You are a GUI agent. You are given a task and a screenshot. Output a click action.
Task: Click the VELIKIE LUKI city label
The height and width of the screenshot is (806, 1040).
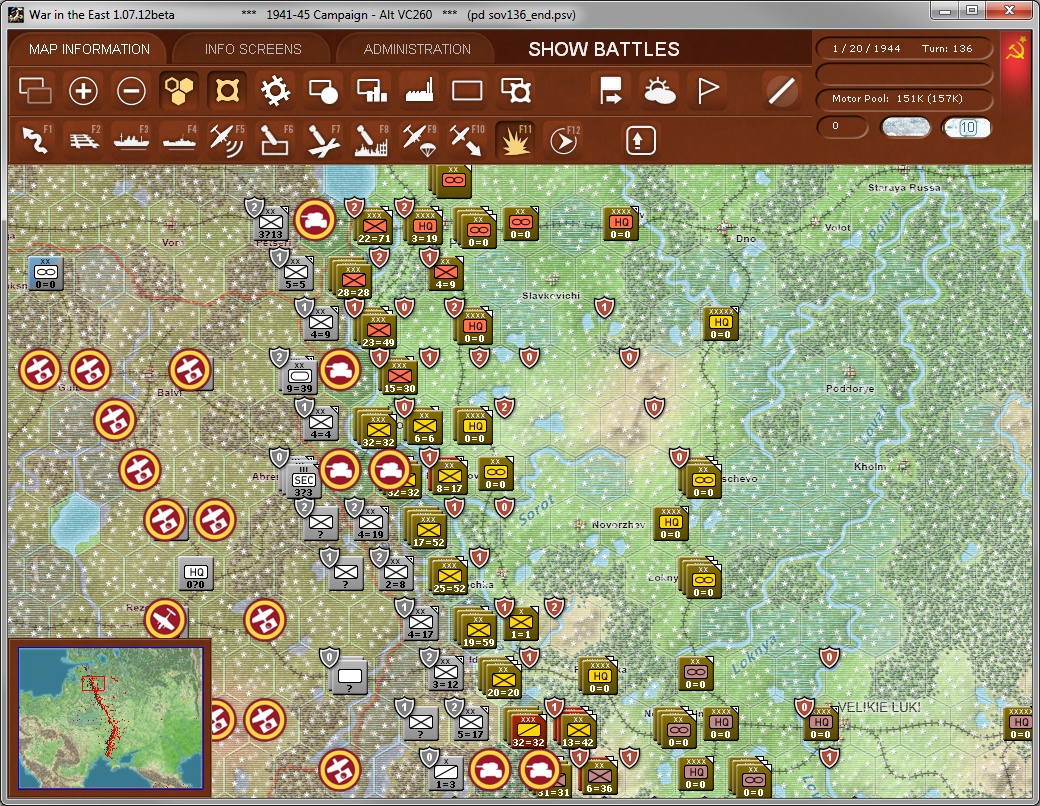[x=878, y=707]
